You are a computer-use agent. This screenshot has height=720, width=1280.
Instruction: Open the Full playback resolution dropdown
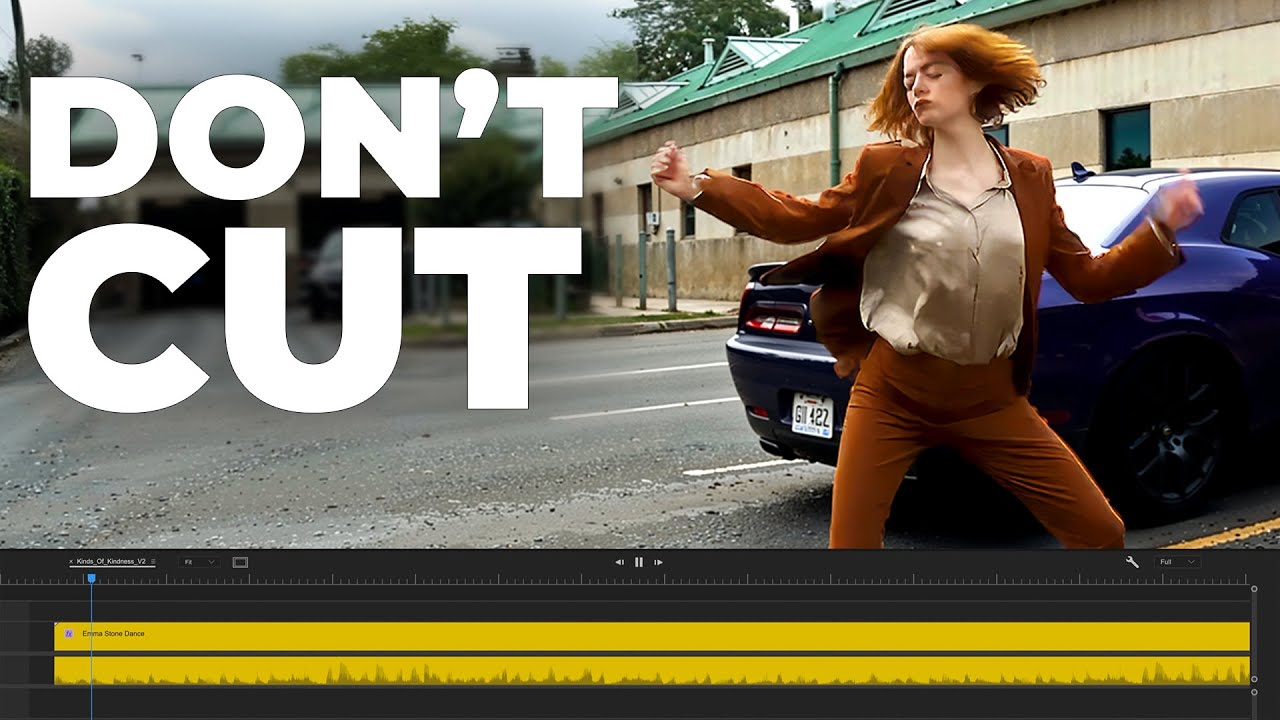point(1177,562)
